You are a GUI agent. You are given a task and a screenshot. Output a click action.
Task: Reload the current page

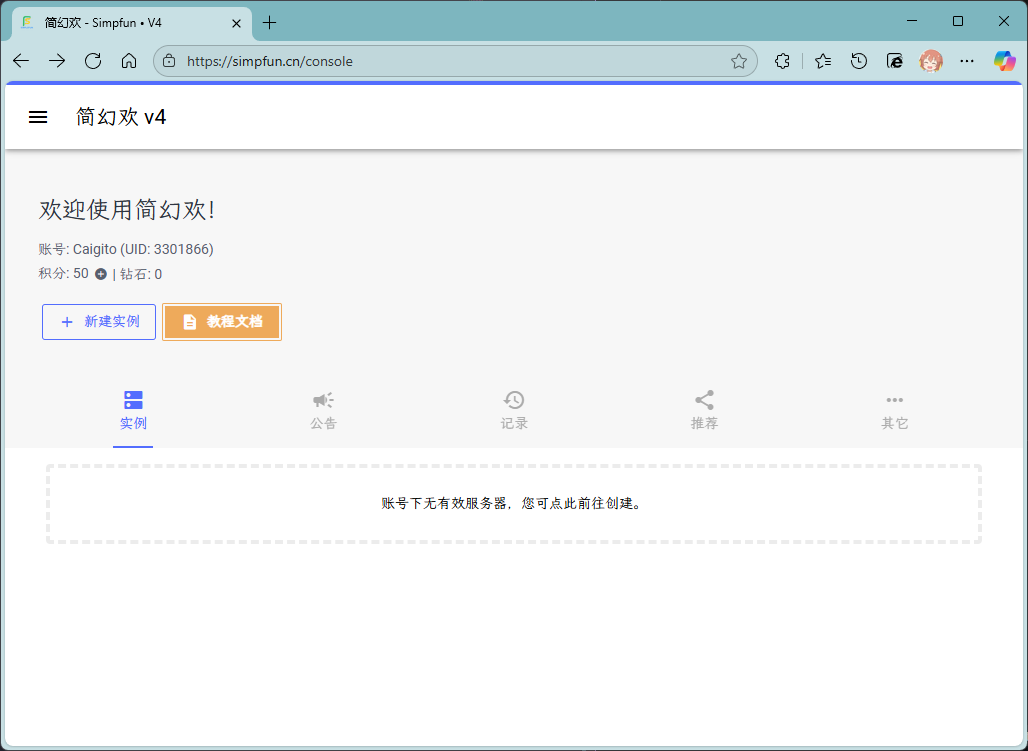[93, 61]
